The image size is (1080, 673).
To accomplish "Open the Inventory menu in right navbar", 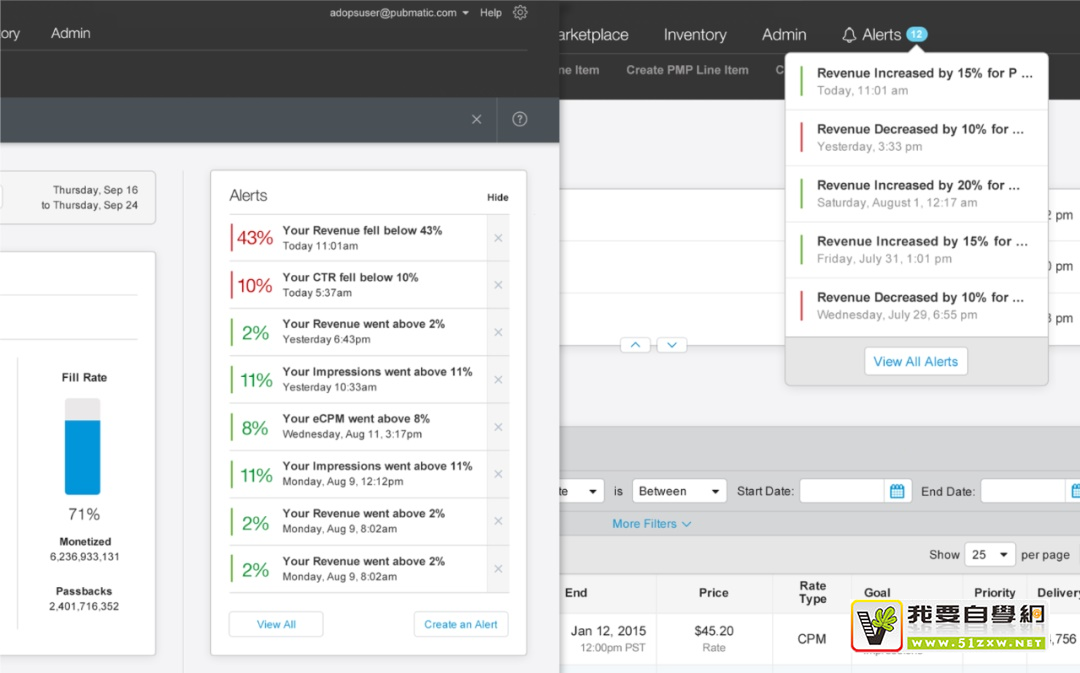I will coord(695,35).
